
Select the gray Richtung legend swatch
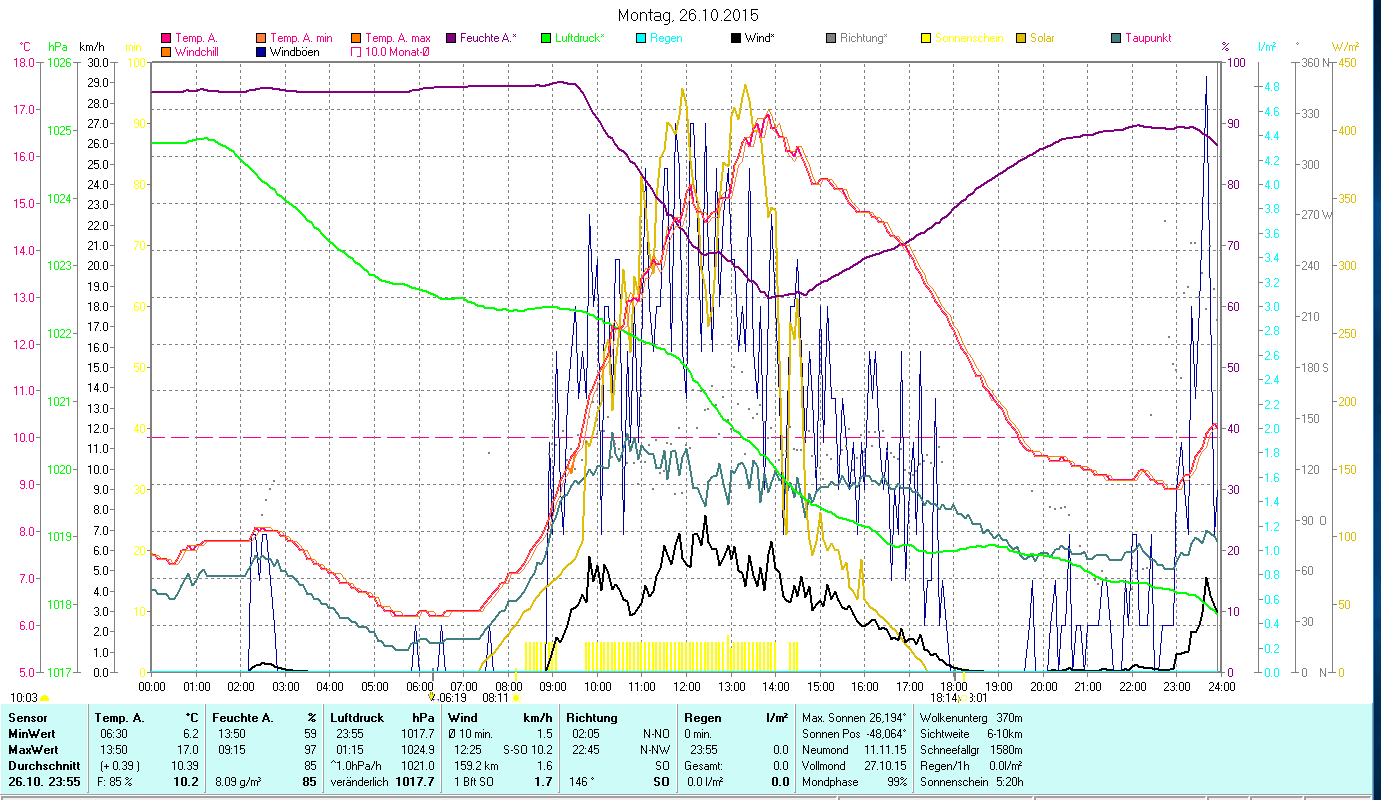(831, 38)
